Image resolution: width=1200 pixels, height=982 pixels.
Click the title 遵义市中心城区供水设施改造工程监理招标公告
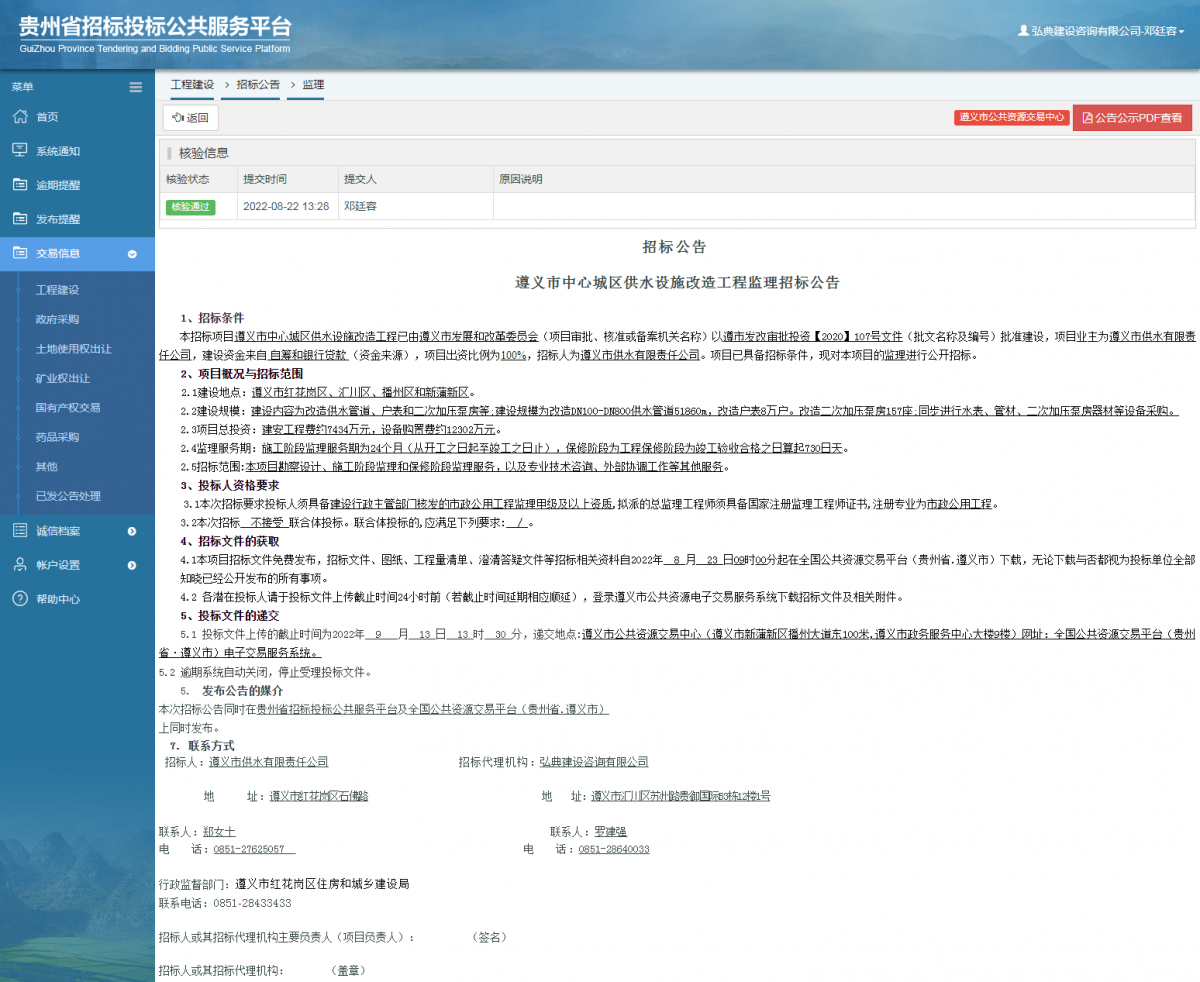(677, 283)
